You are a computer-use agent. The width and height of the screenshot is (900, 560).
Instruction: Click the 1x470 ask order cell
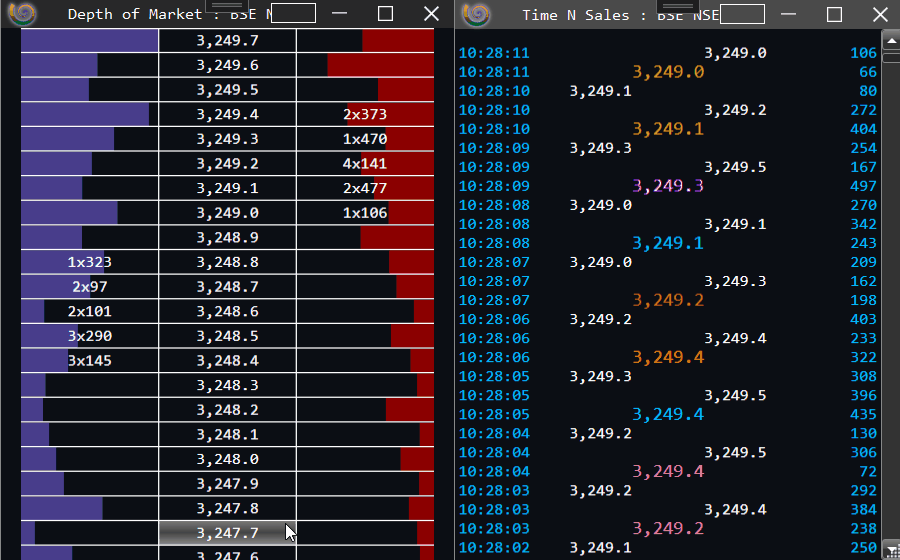pyautogui.click(x=365, y=139)
